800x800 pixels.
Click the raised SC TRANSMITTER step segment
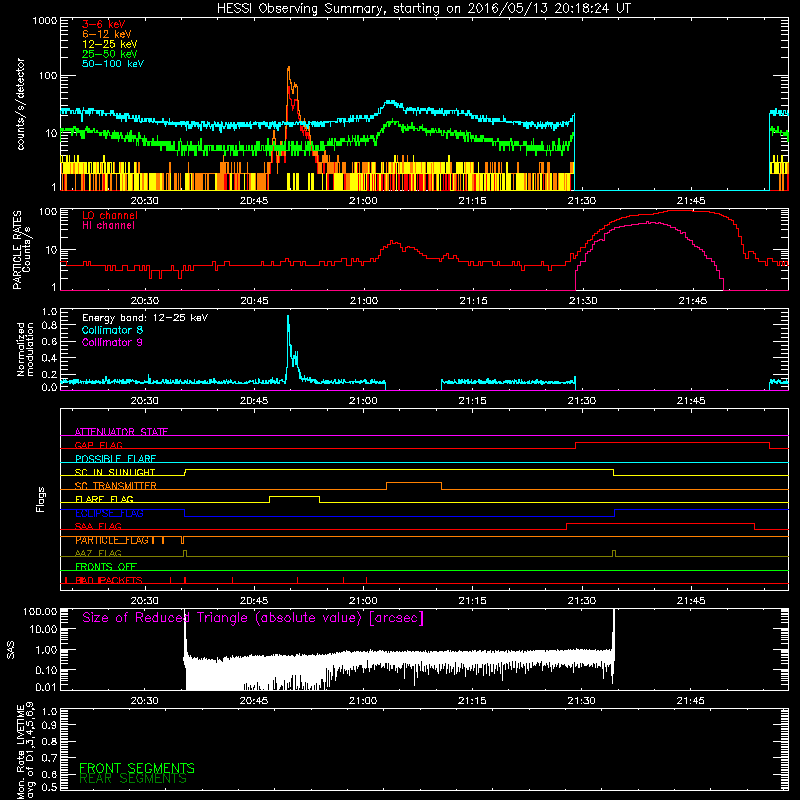tap(414, 483)
